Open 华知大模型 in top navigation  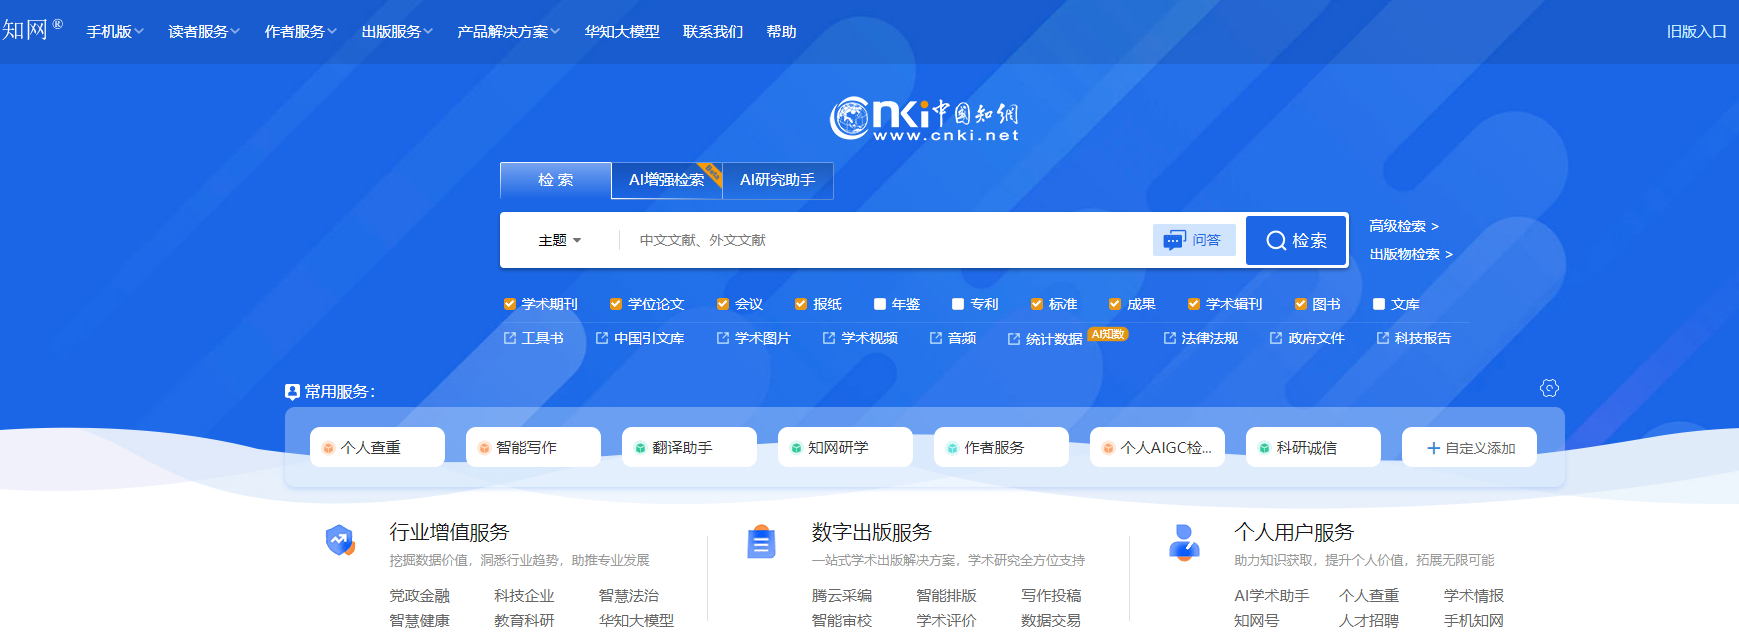[622, 32]
